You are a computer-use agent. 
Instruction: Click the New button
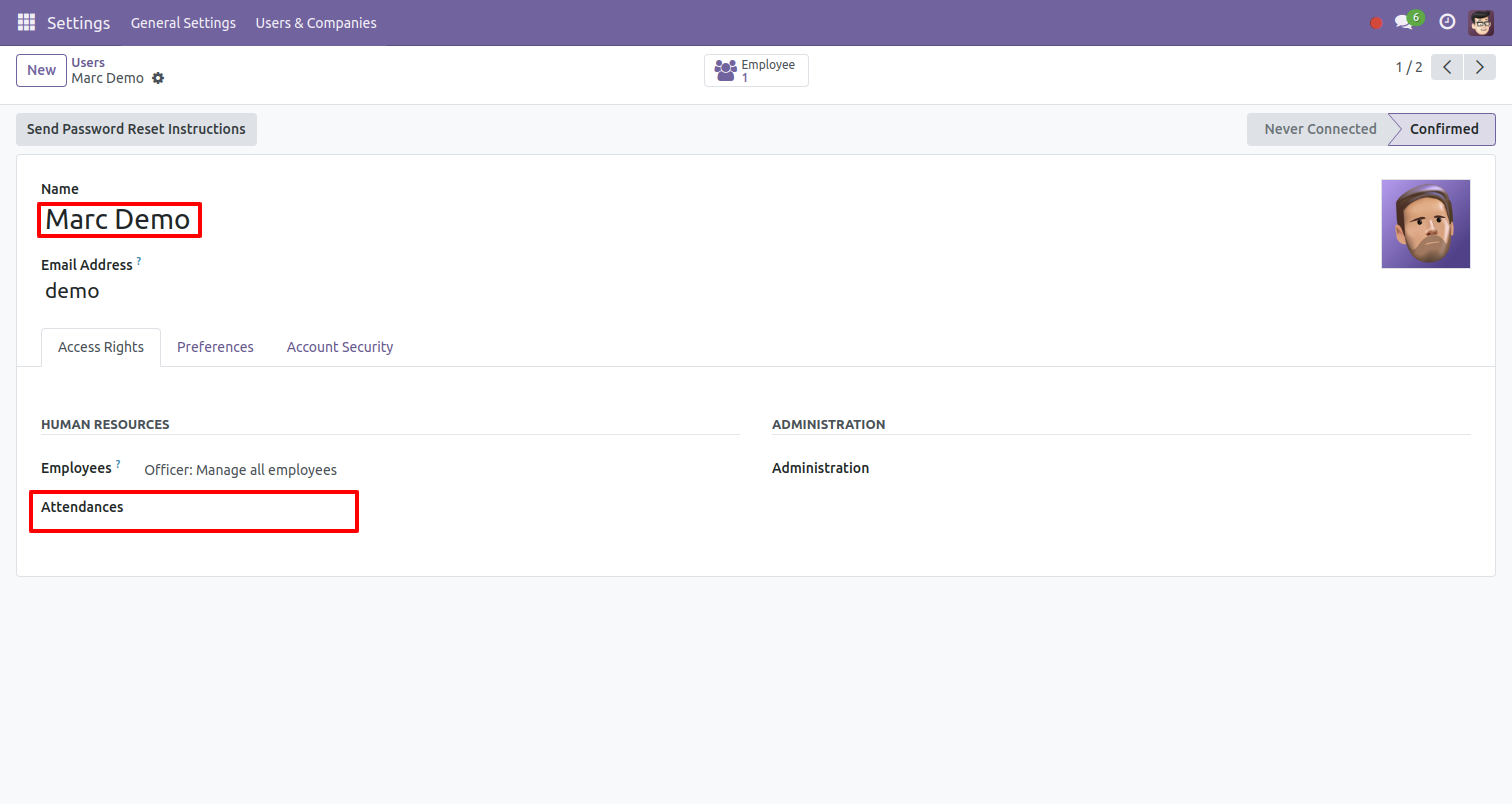click(x=42, y=70)
